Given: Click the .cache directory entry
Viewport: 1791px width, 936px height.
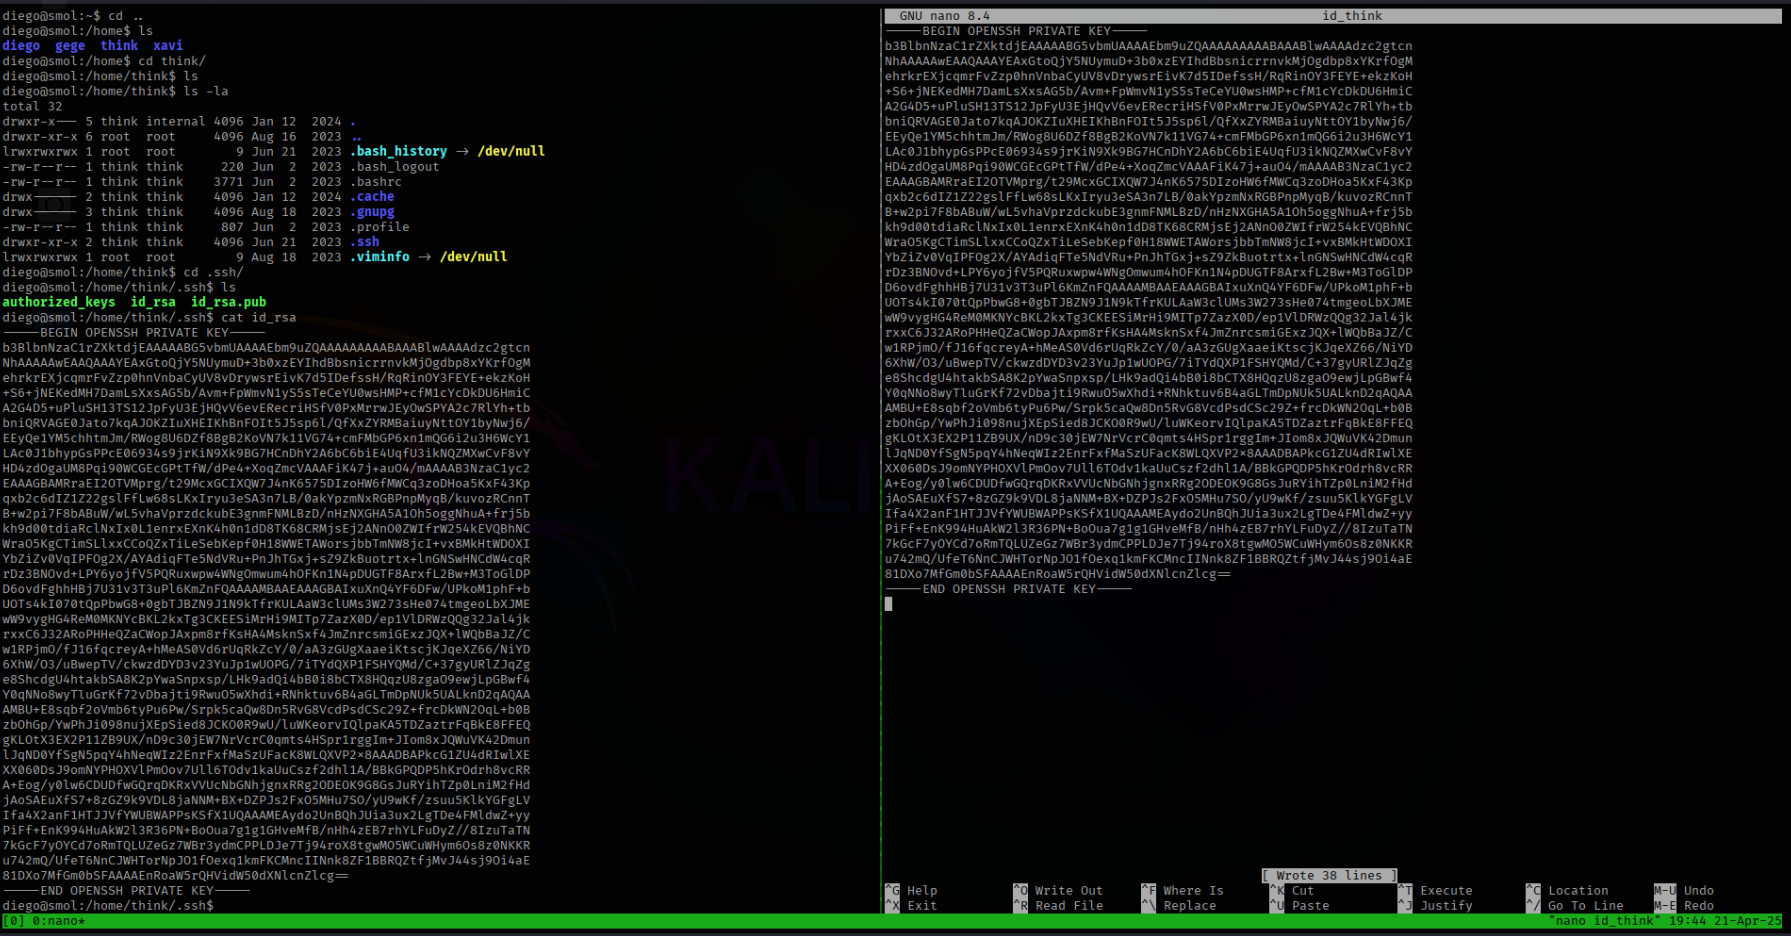Looking at the screenshot, I should pyautogui.click(x=372, y=197).
